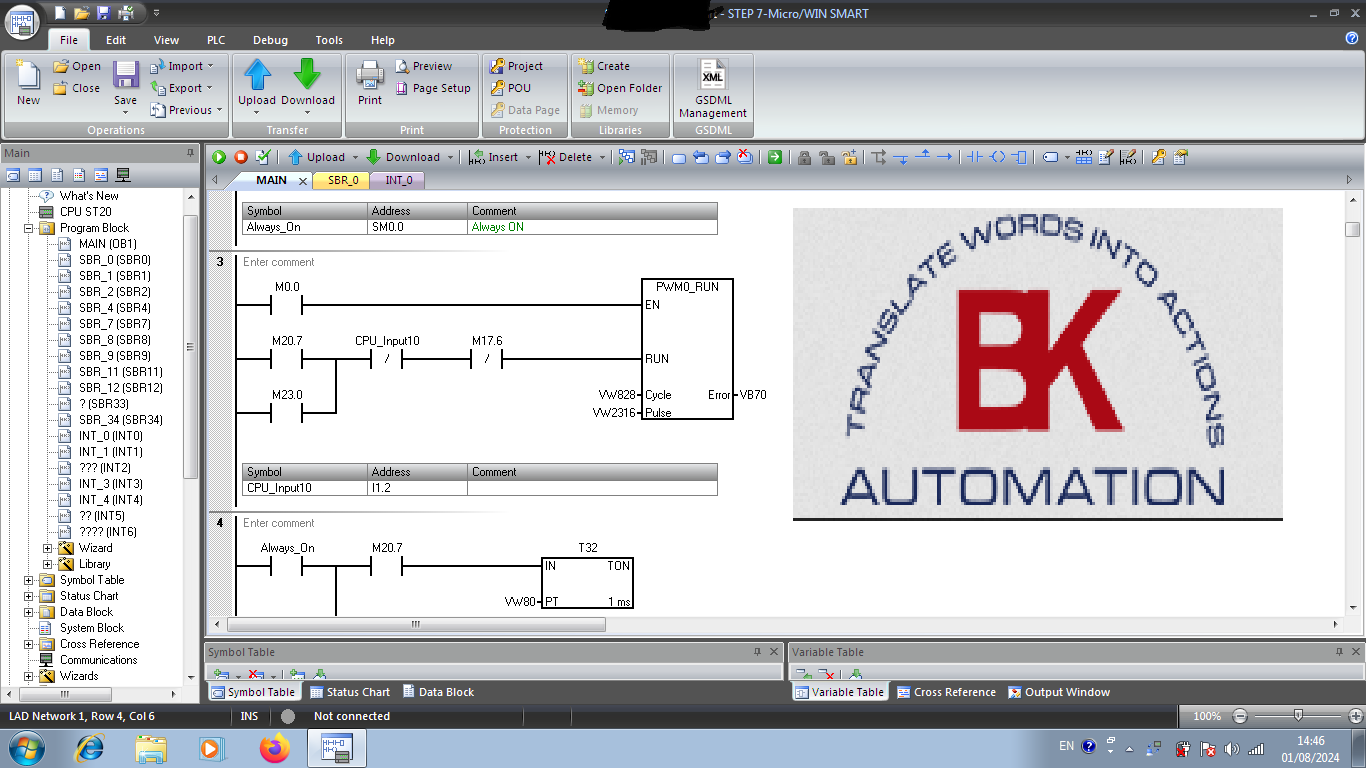Click the zoom slider handle in status bar
Screen dimensions: 1366x768
tap(1298, 716)
